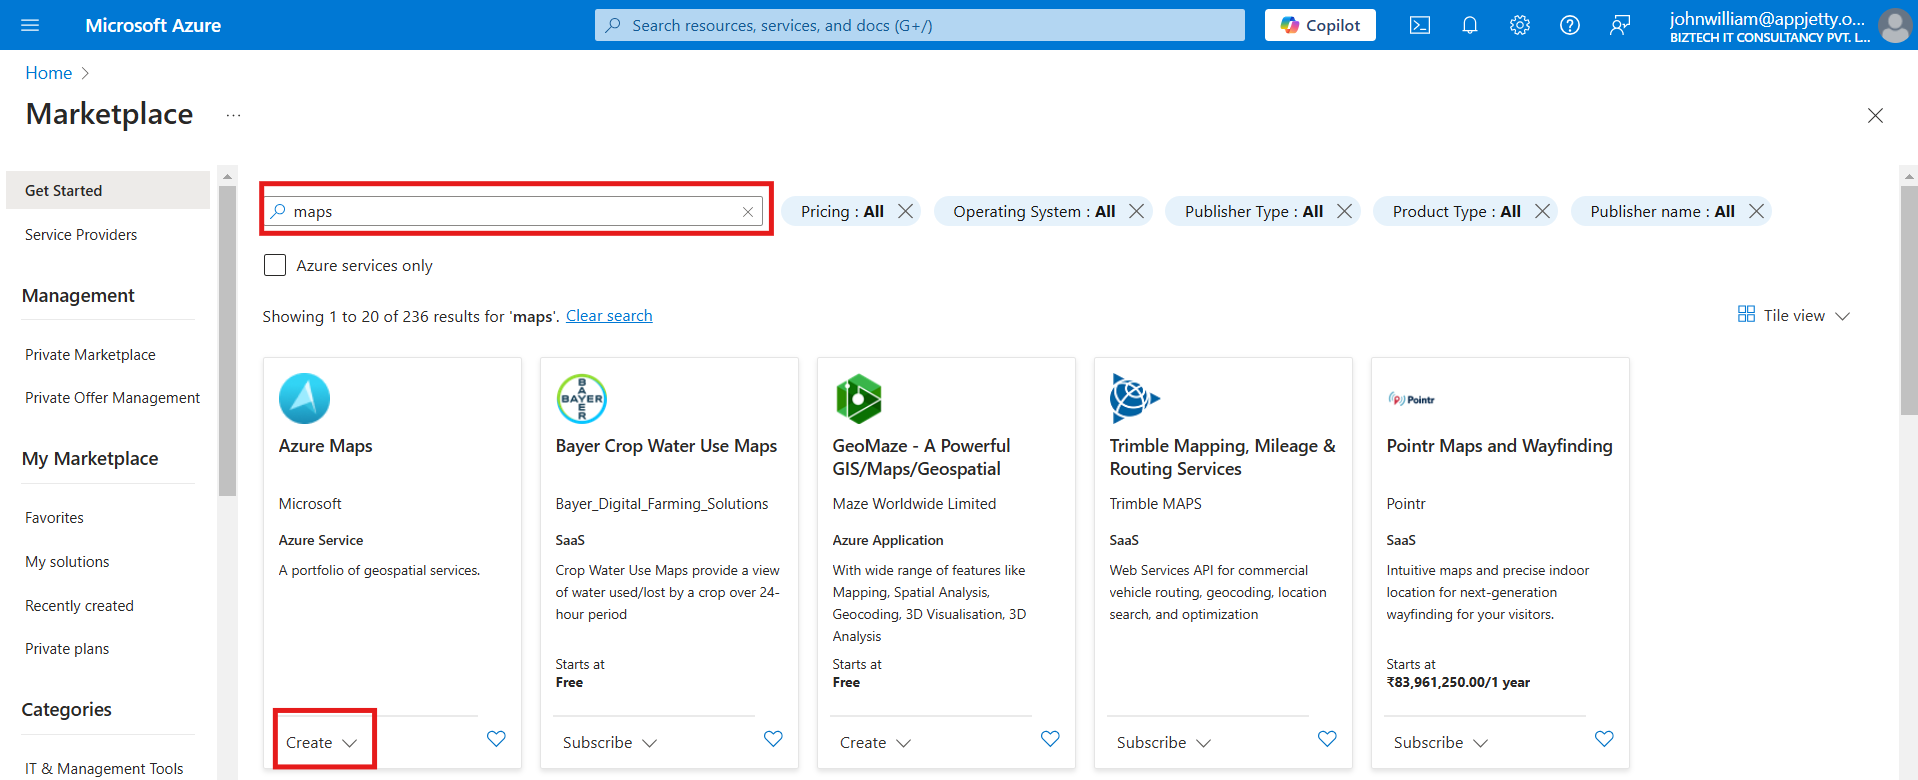Image resolution: width=1918 pixels, height=780 pixels.
Task: Remove the Pricing filter chip
Action: (905, 211)
